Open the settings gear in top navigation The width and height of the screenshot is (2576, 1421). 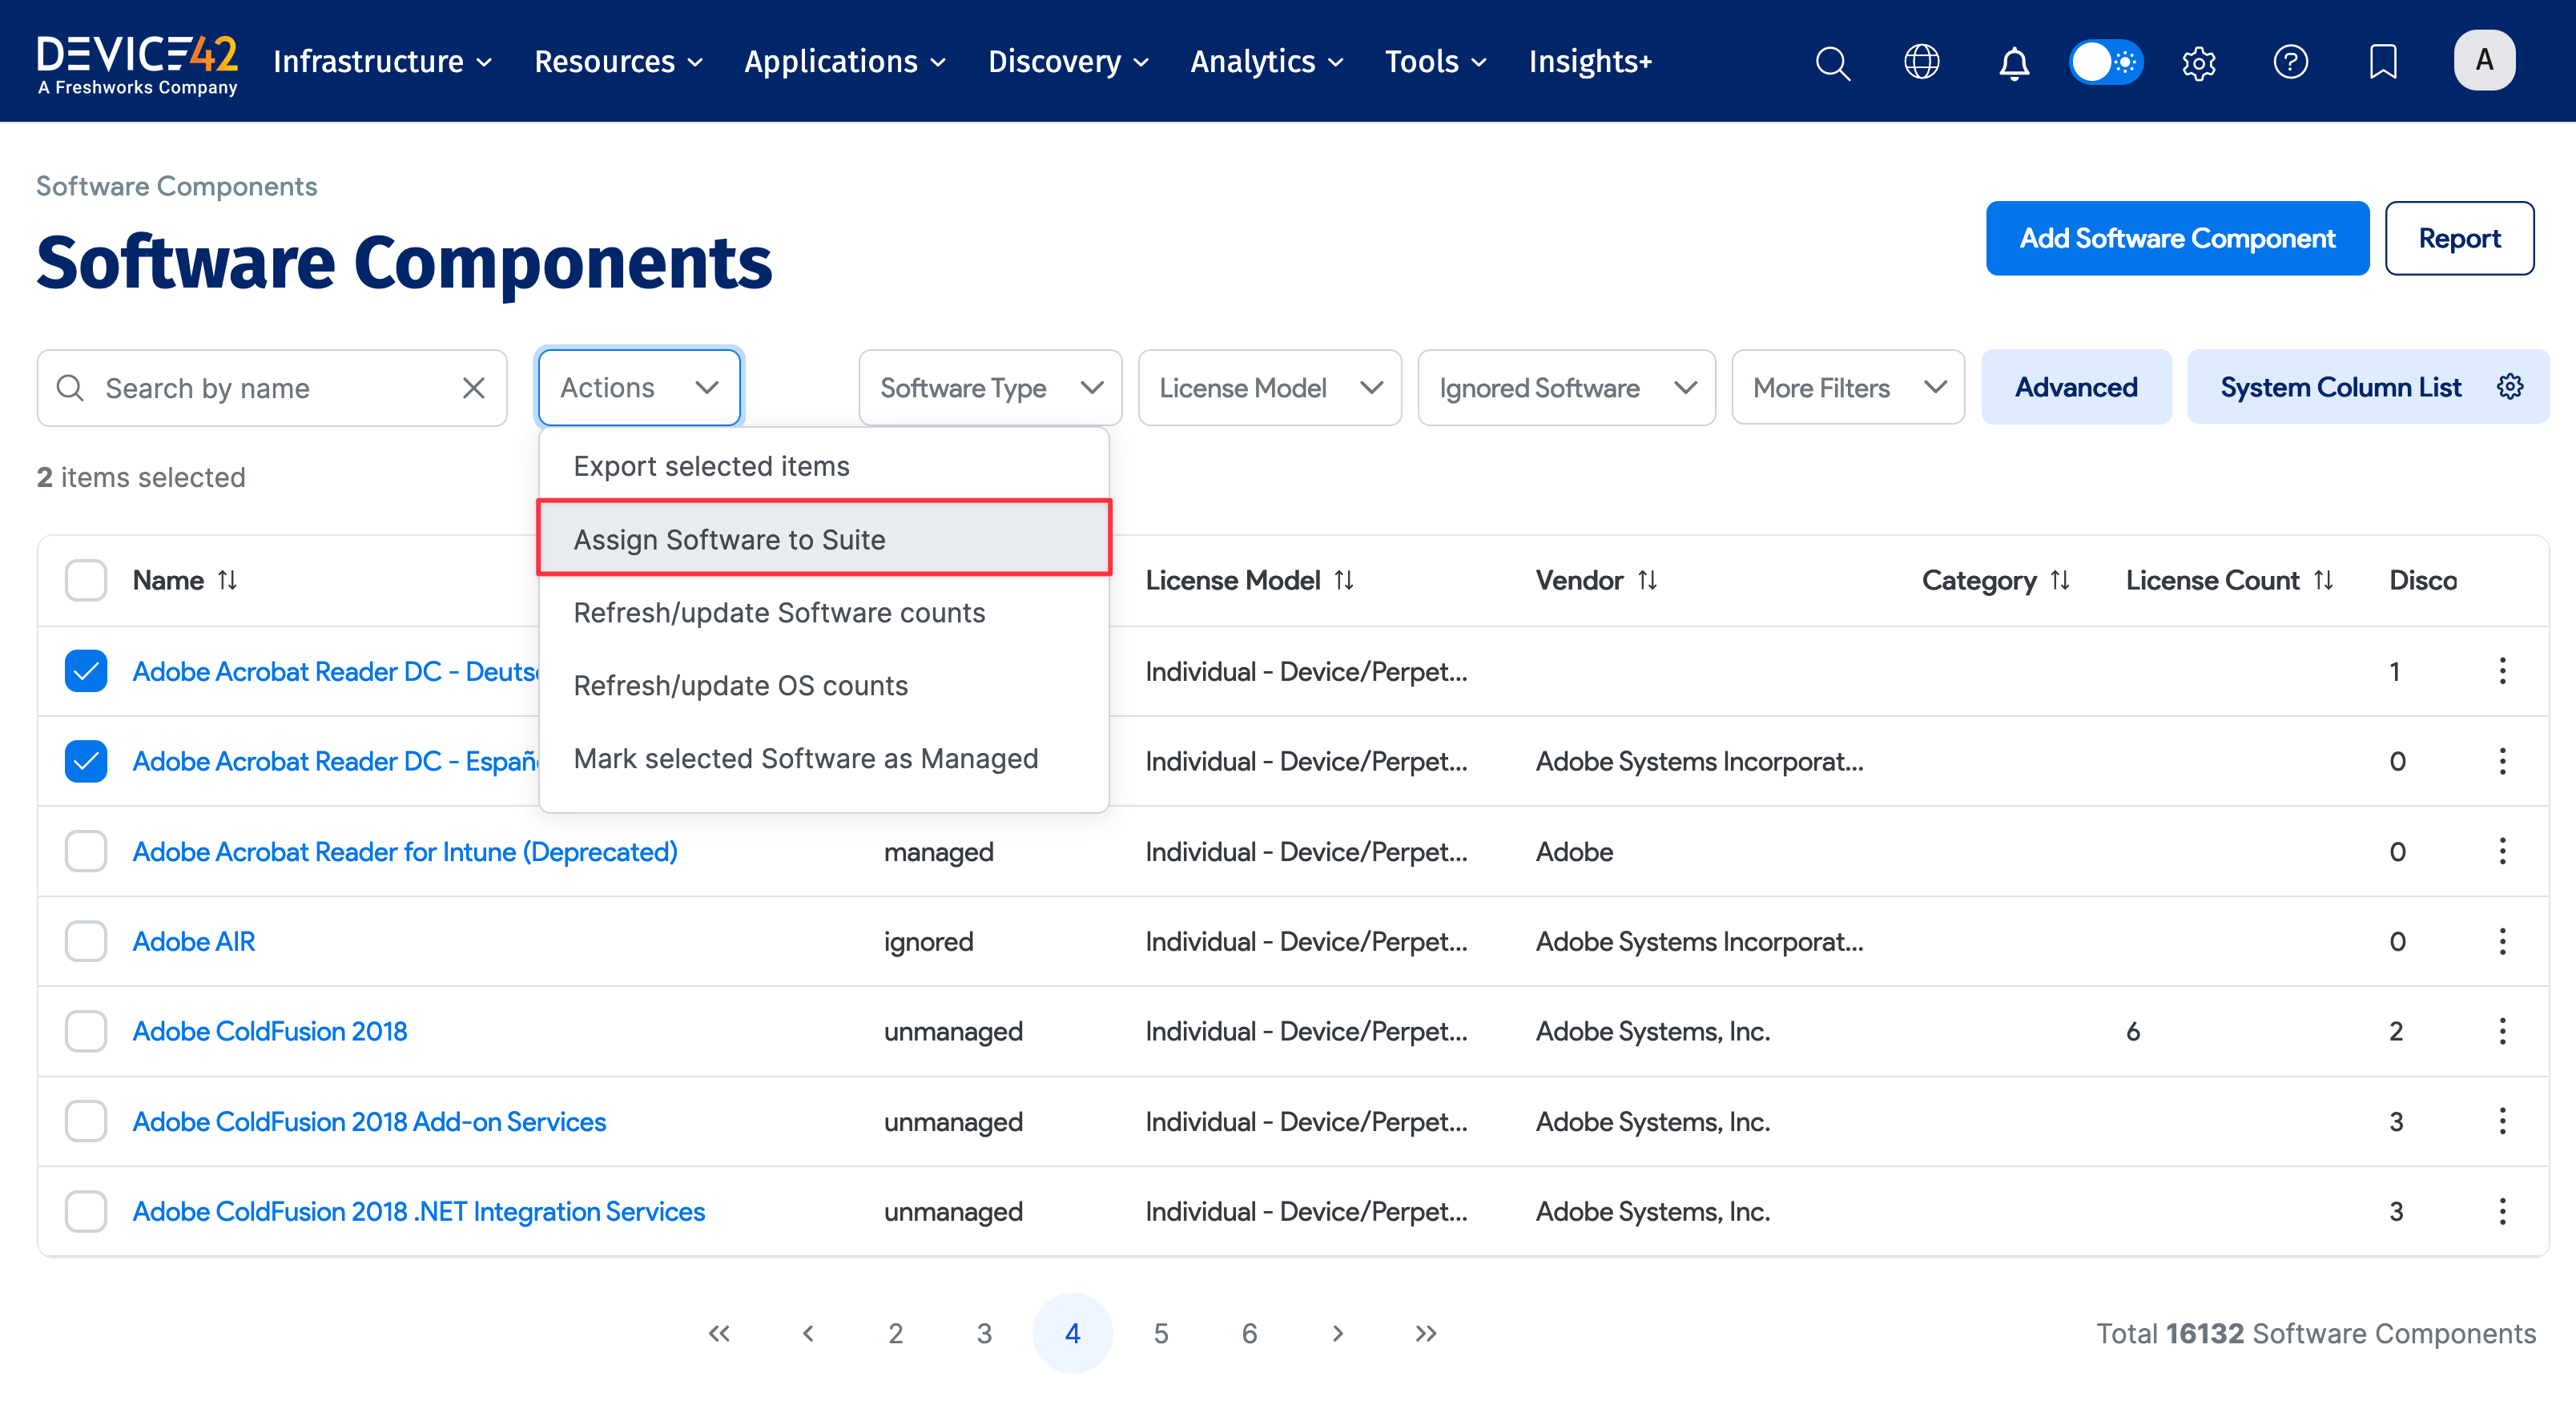2198,62
